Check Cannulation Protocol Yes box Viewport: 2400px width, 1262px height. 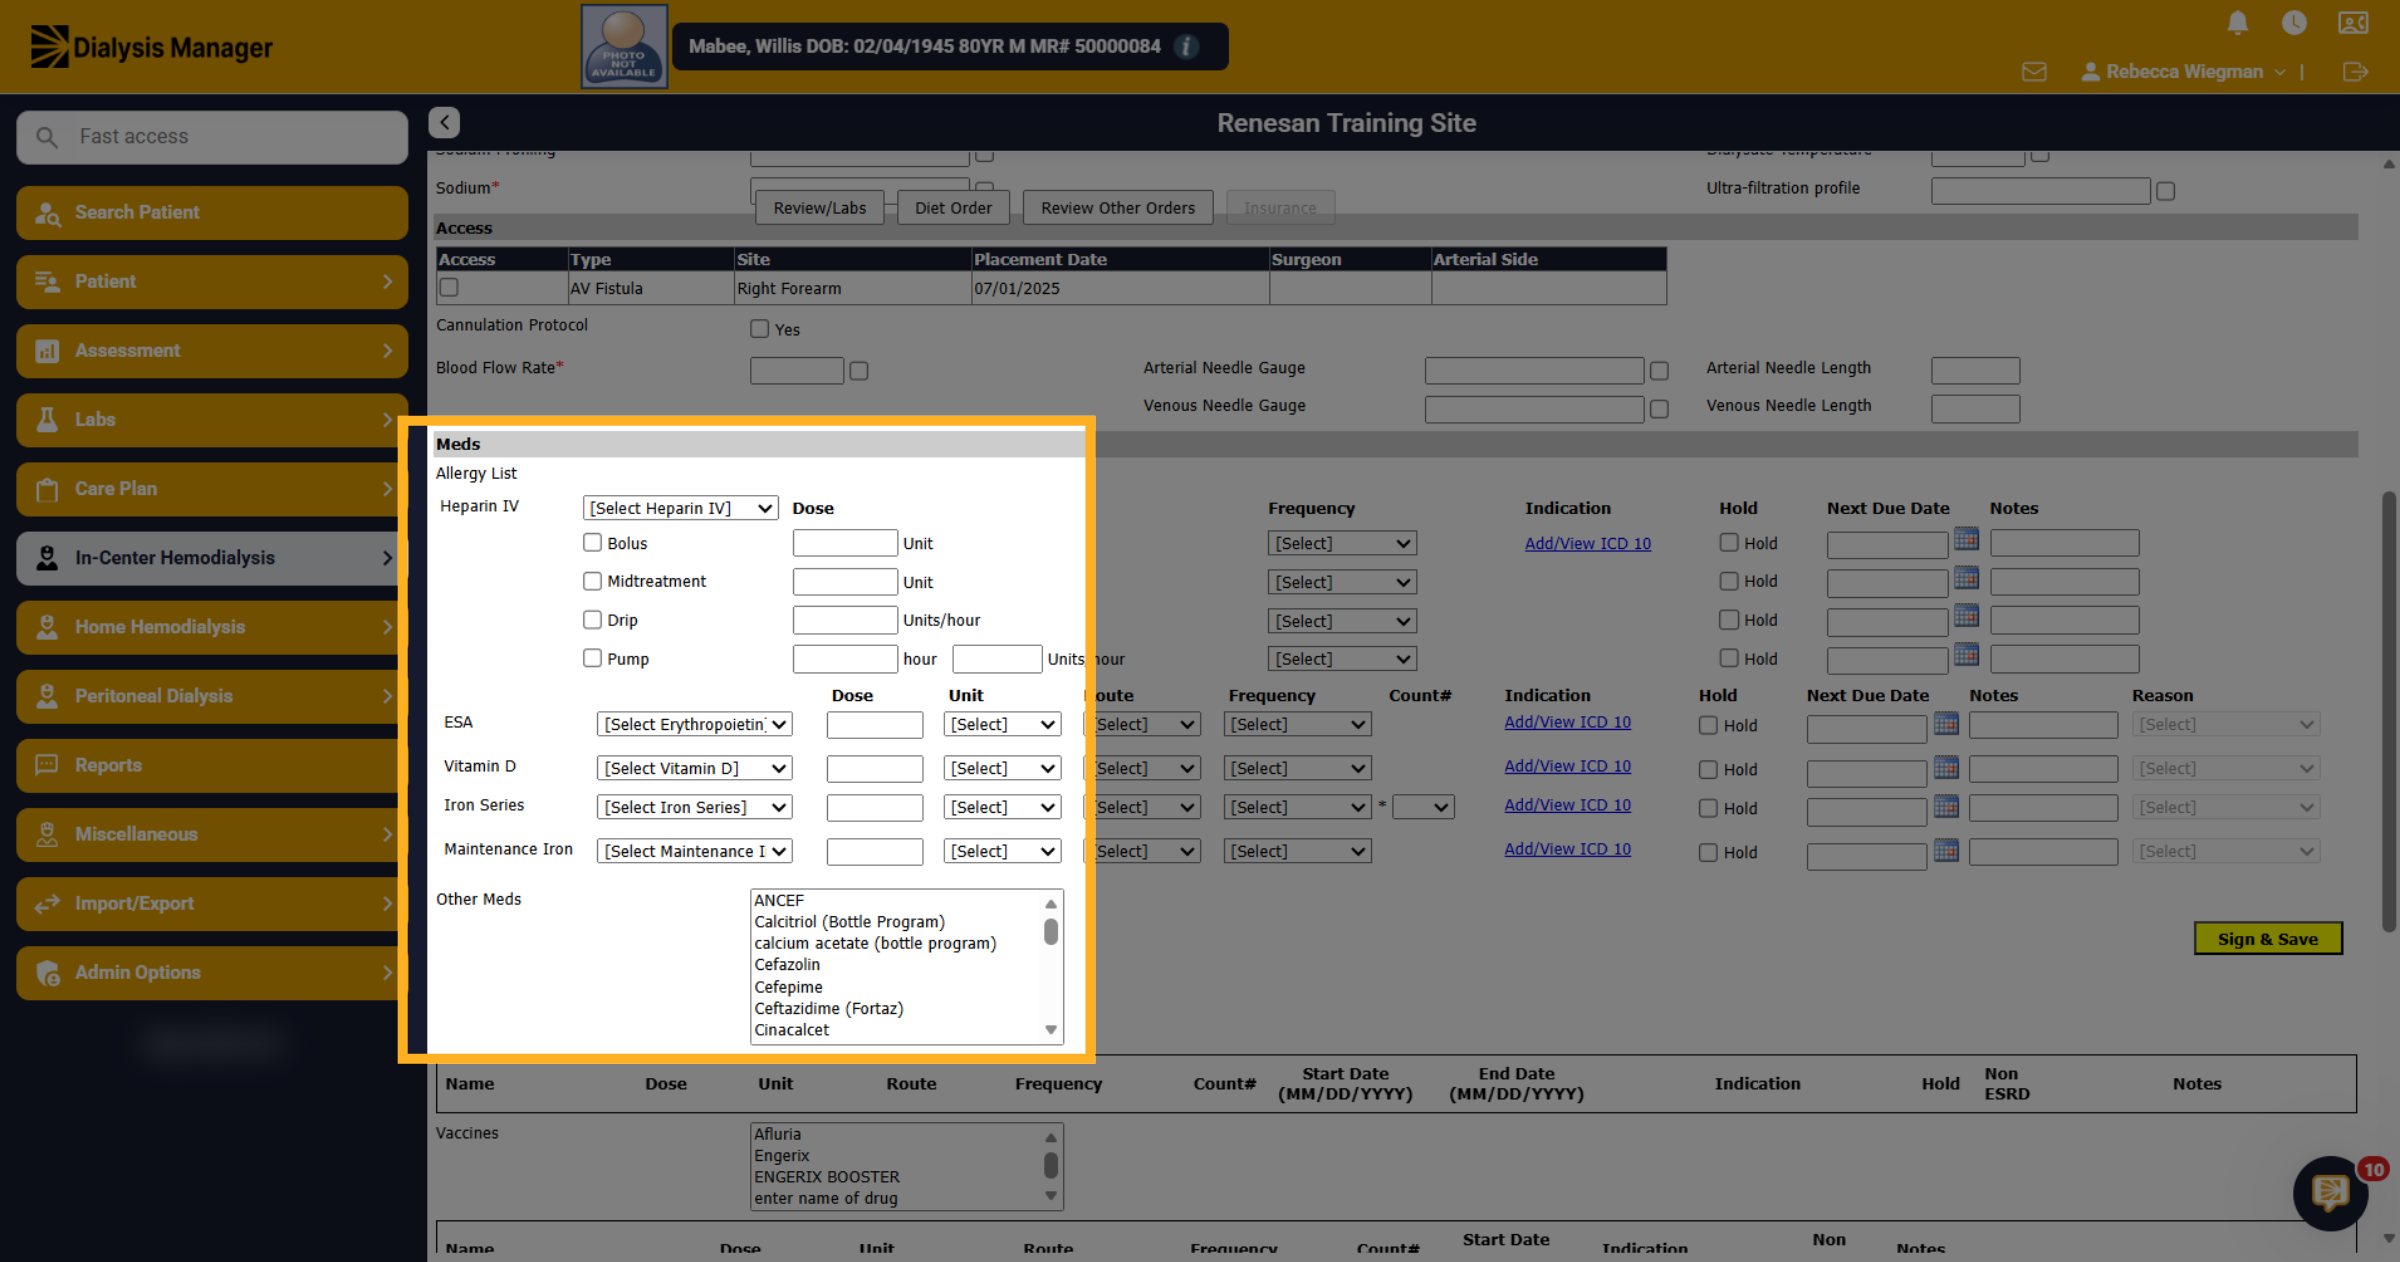[760, 329]
